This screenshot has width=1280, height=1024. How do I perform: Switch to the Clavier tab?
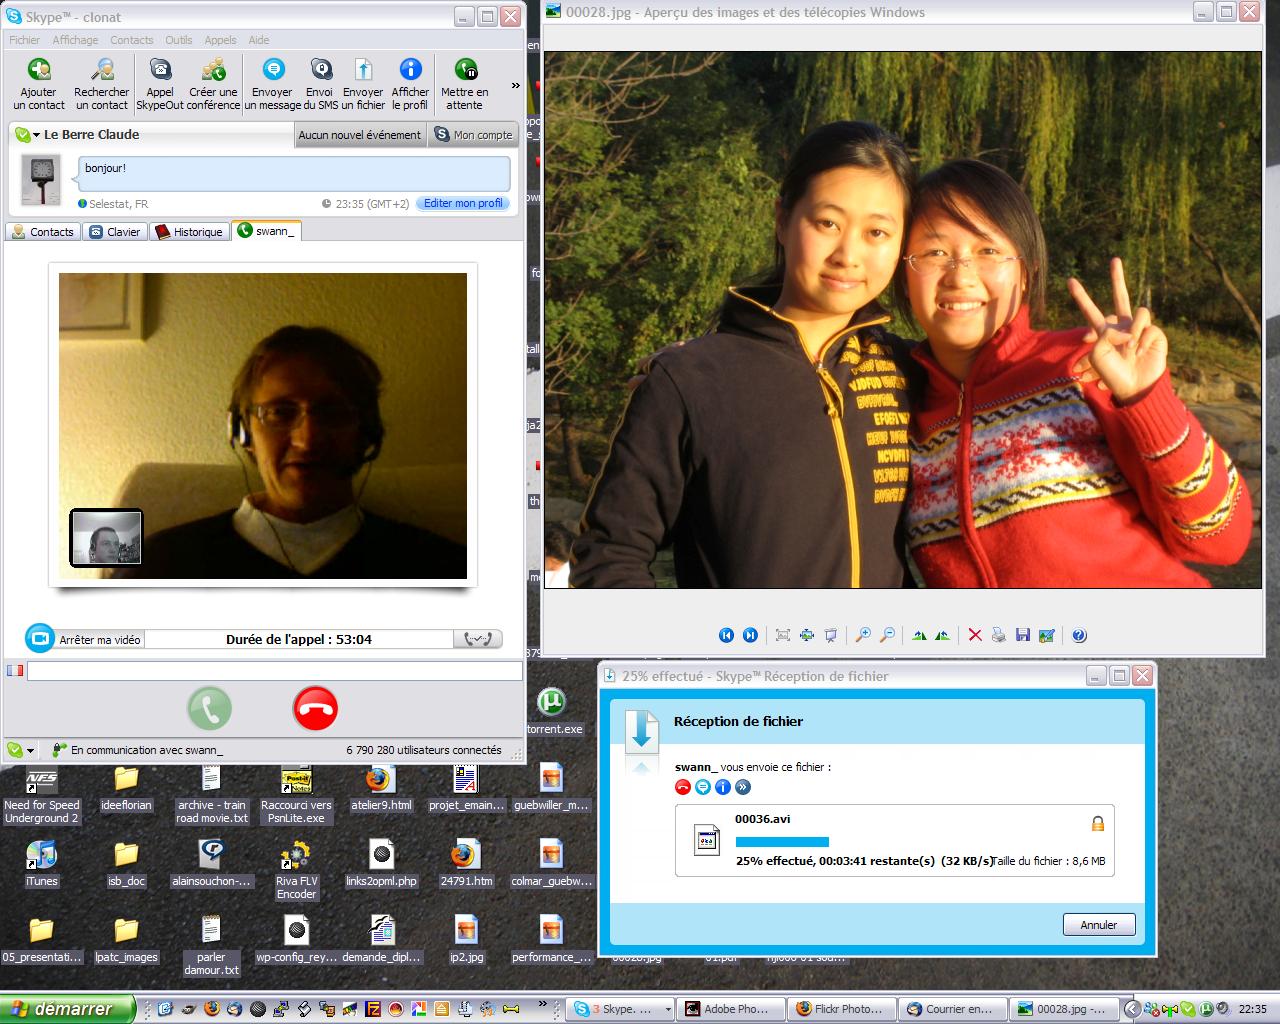(x=115, y=232)
